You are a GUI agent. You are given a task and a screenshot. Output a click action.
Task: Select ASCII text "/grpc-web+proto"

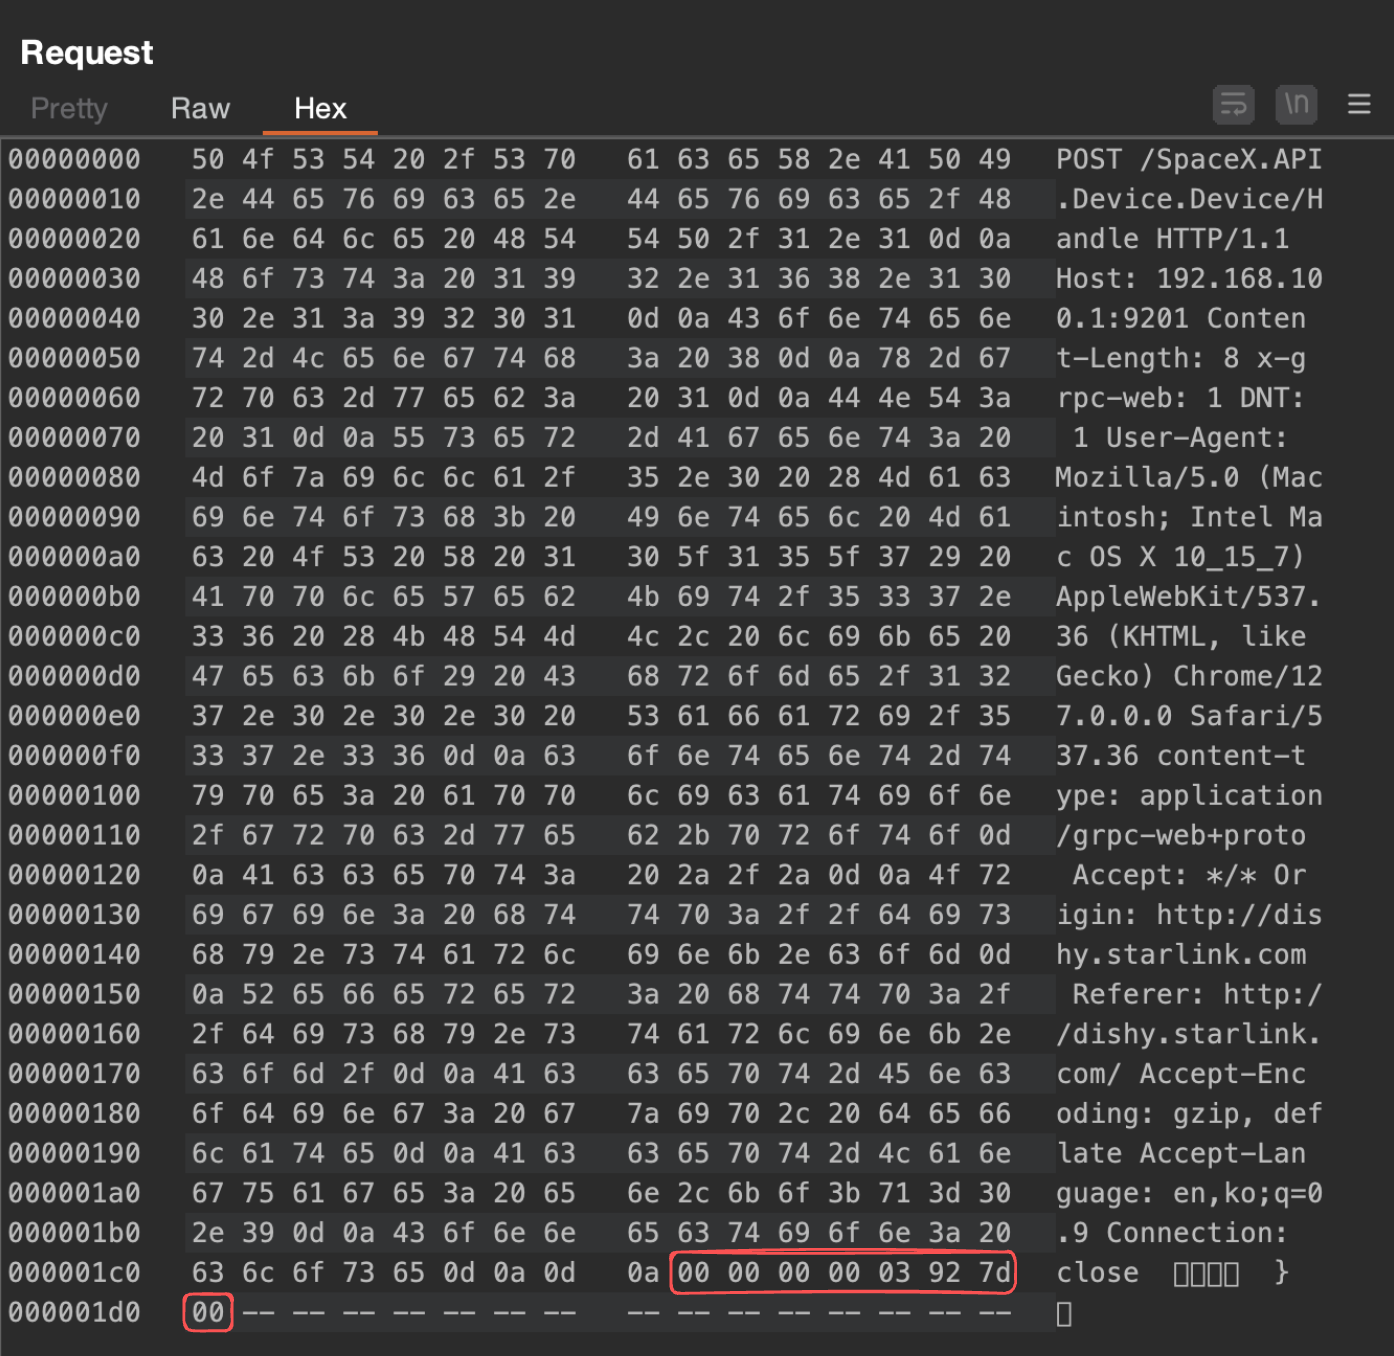click(1181, 835)
